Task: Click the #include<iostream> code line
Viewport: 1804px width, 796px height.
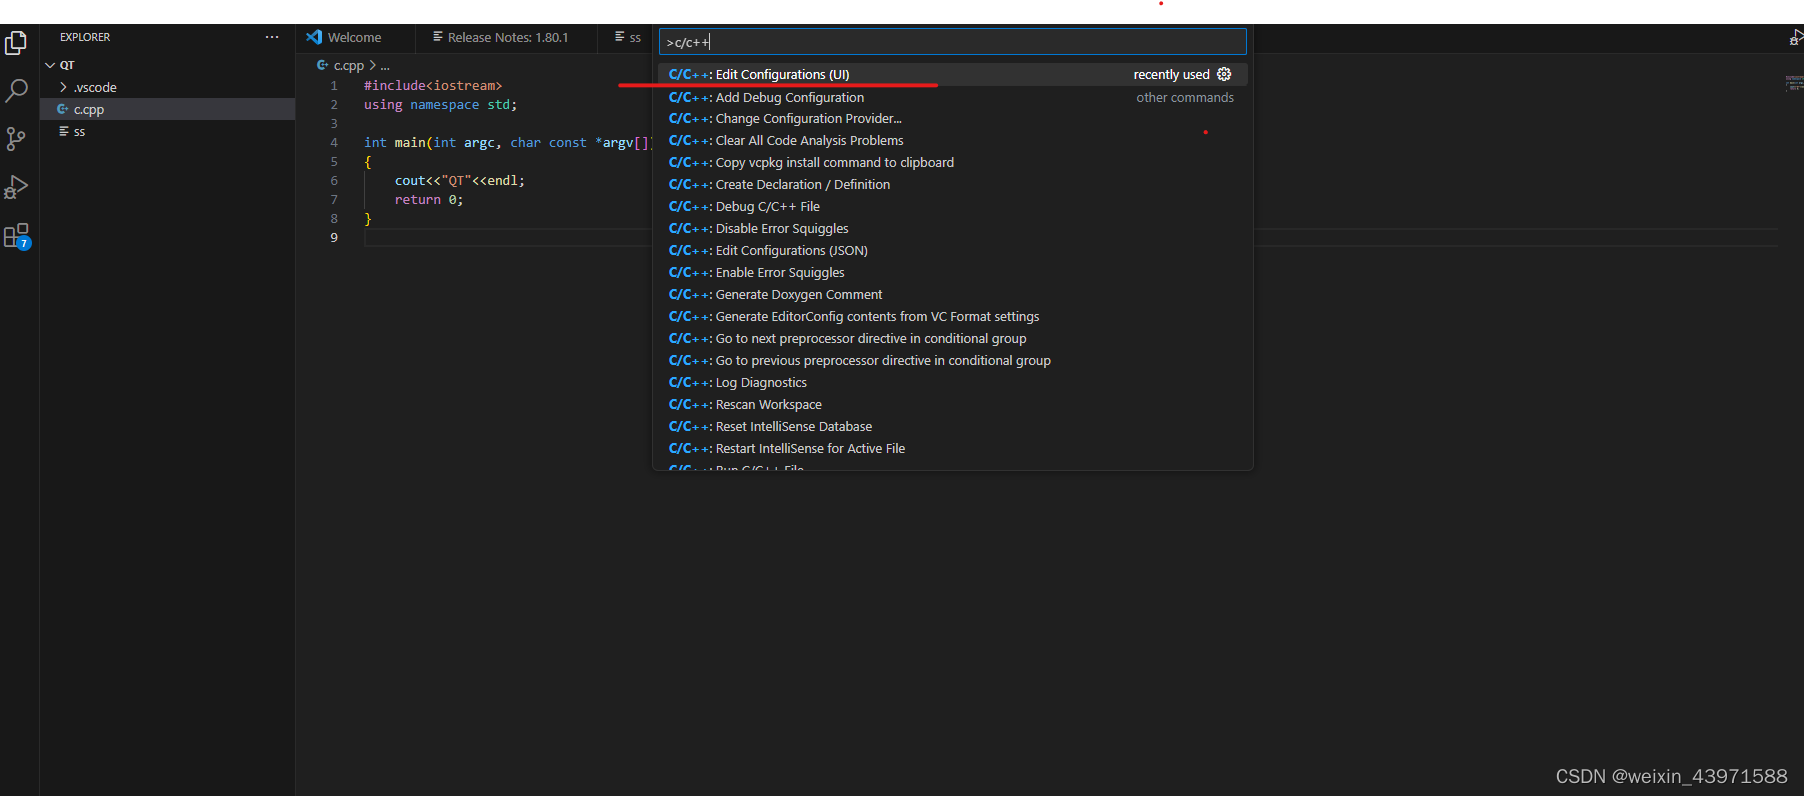Action: pos(433,85)
